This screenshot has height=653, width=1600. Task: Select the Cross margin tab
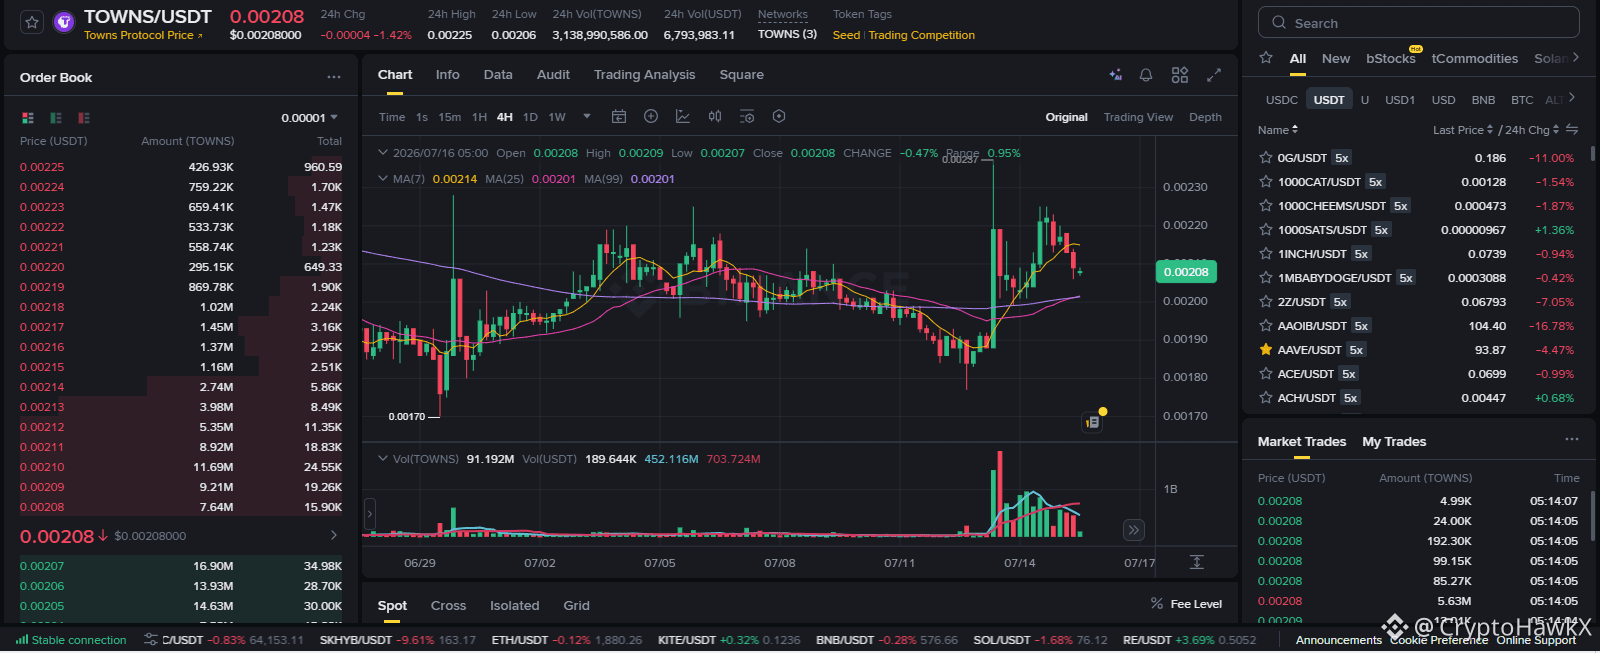click(448, 606)
